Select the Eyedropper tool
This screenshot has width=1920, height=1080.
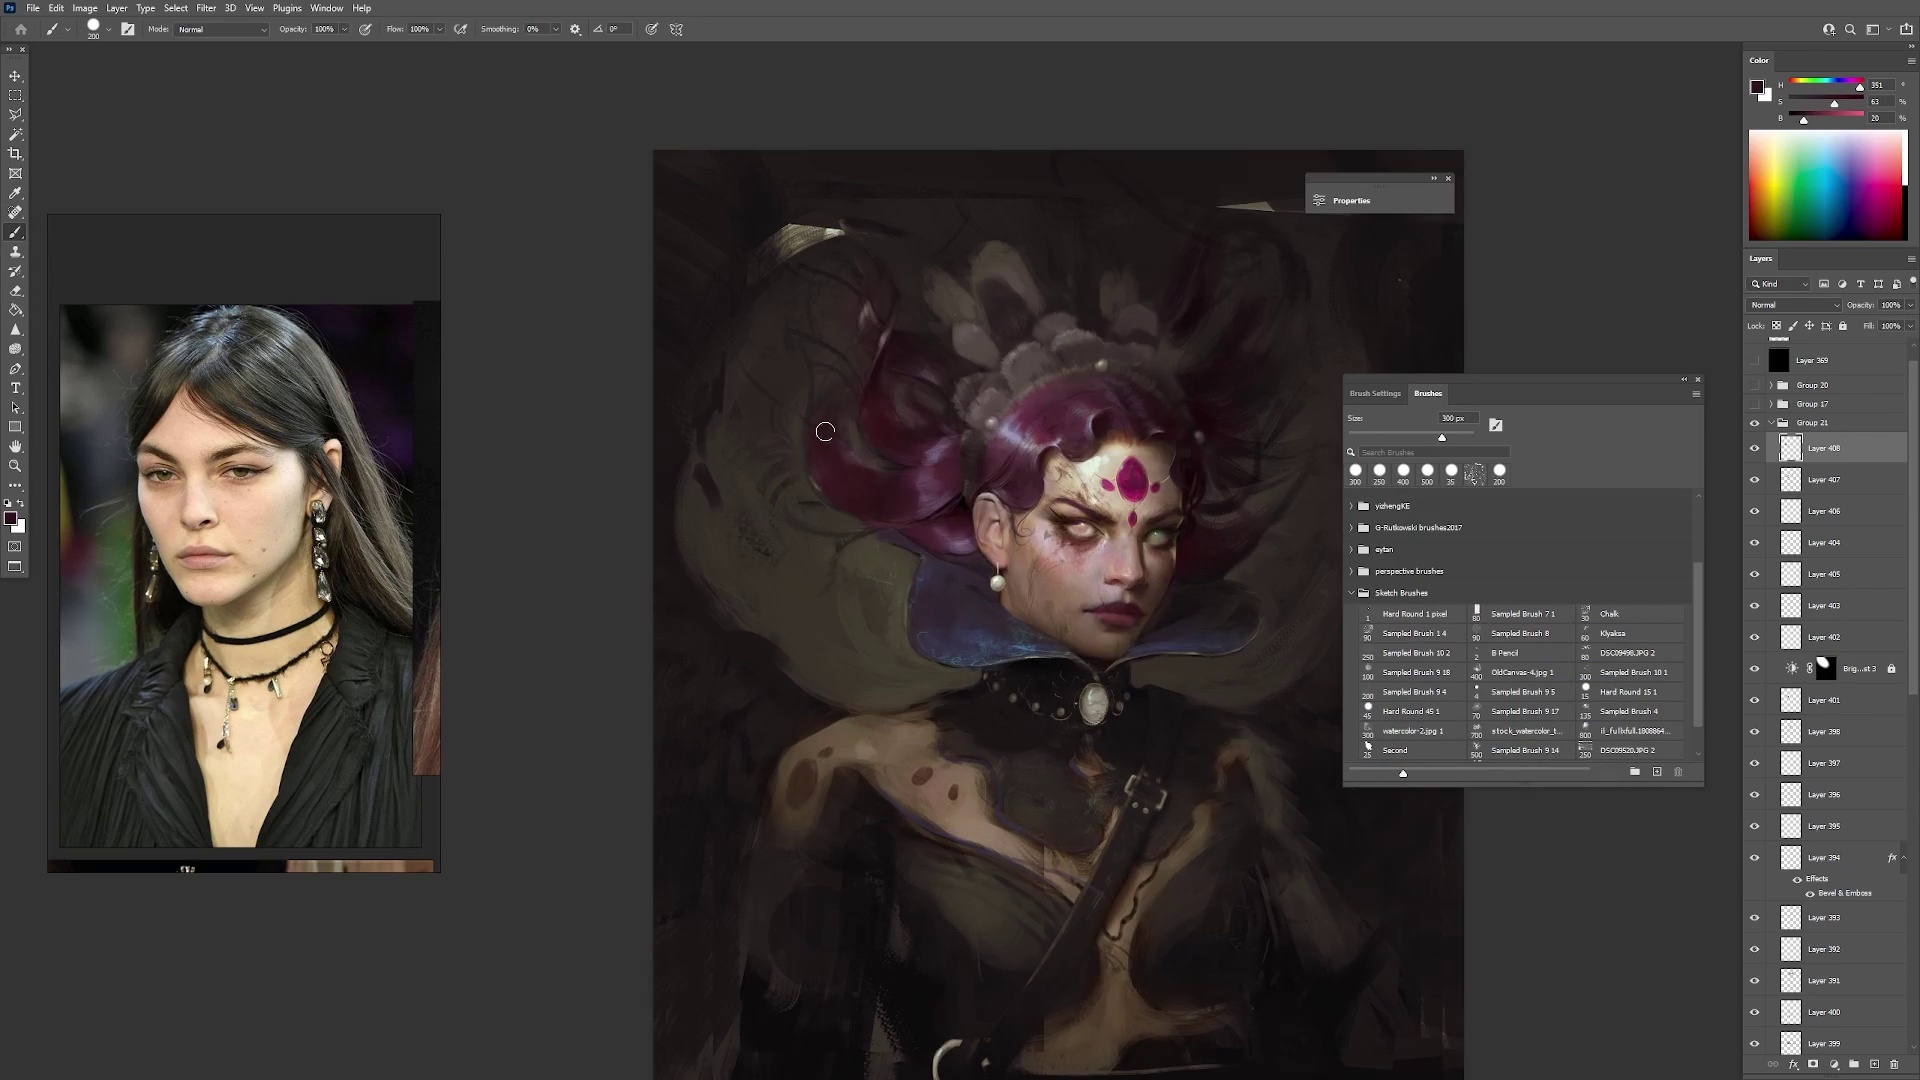click(x=15, y=193)
